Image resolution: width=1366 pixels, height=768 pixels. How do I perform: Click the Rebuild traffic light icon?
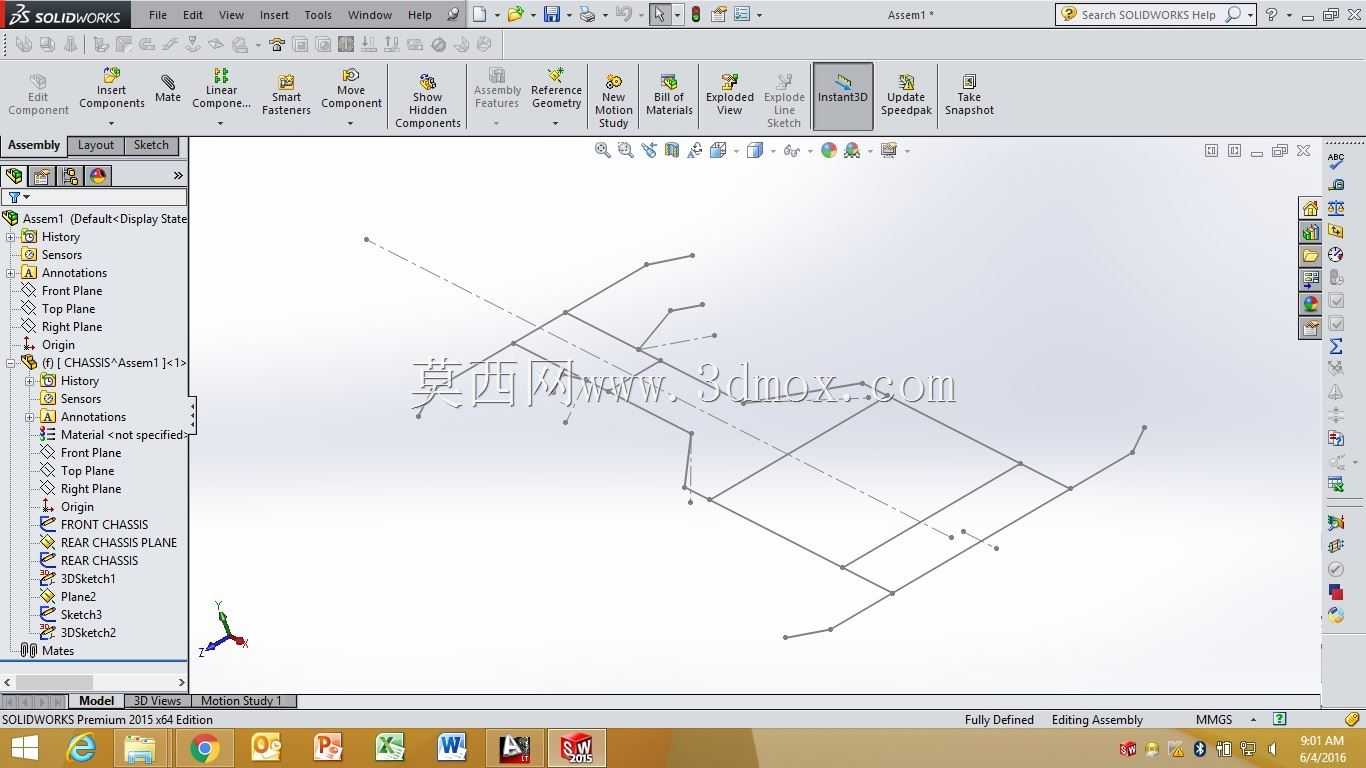click(x=696, y=15)
